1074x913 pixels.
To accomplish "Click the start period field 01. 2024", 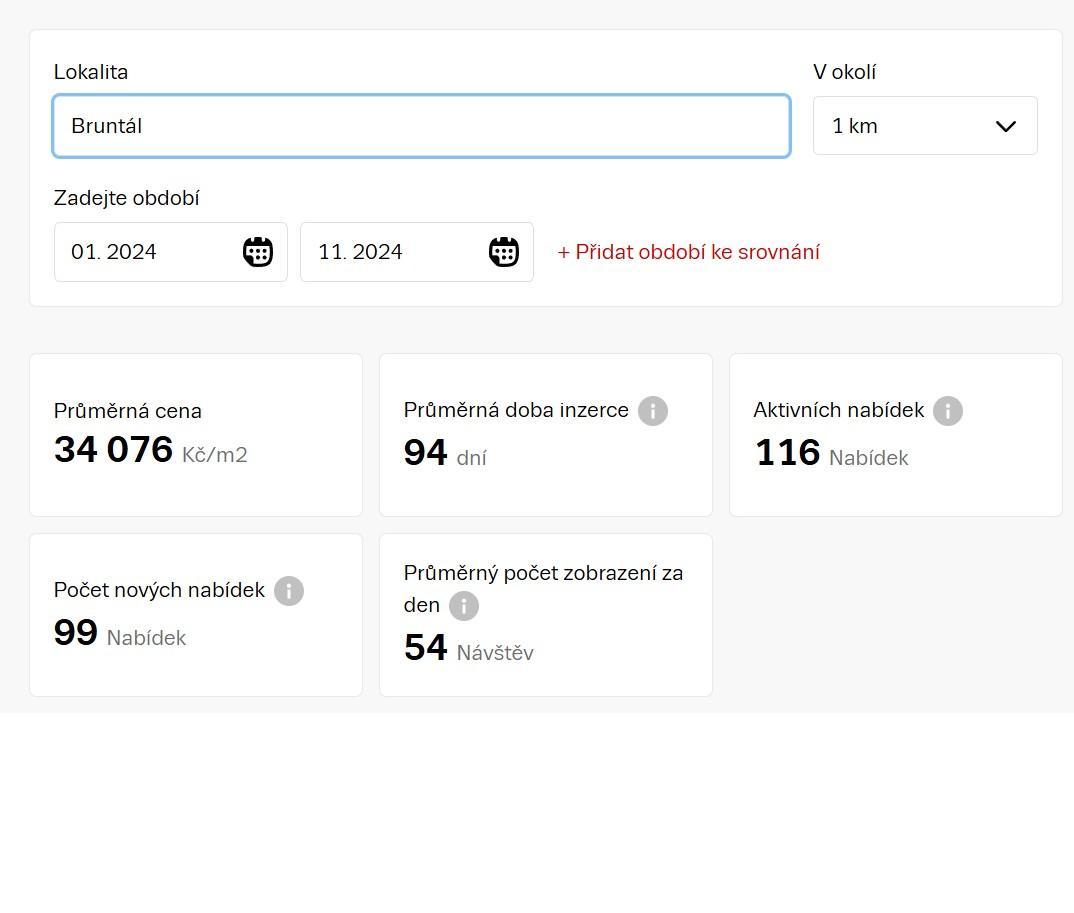I will coord(171,251).
